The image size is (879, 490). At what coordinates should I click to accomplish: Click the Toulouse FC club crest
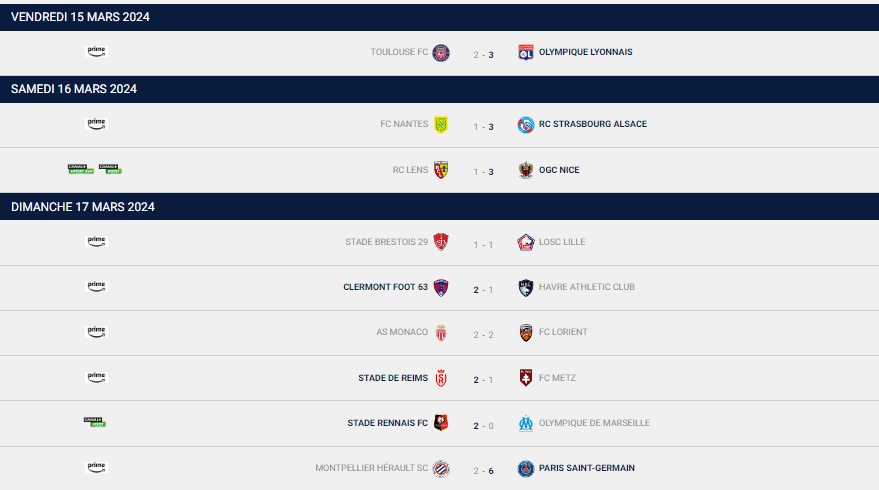(441, 53)
